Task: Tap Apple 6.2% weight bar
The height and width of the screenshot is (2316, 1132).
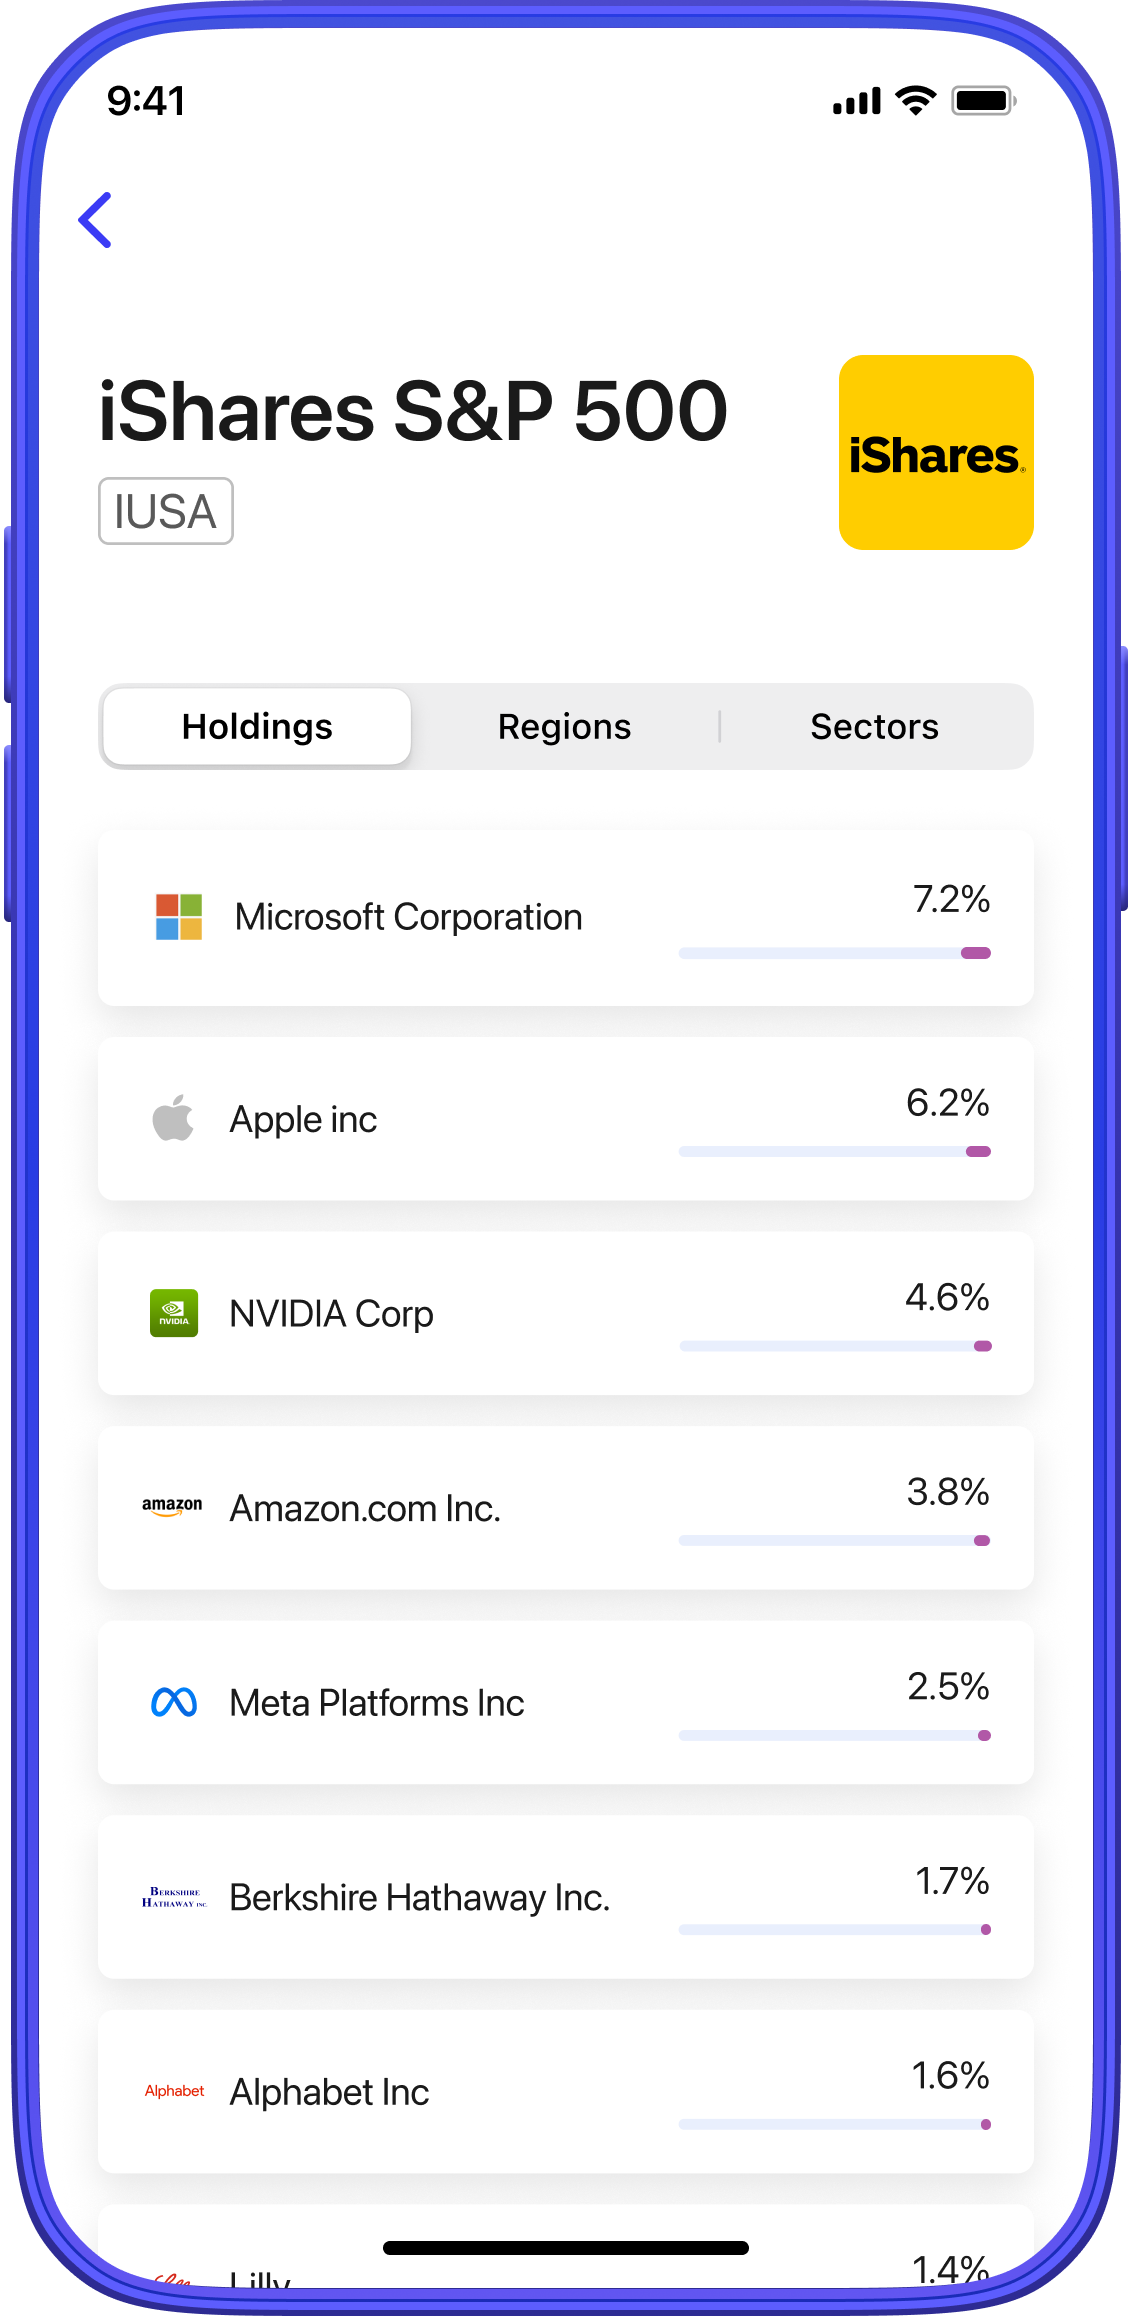Action: point(834,1152)
